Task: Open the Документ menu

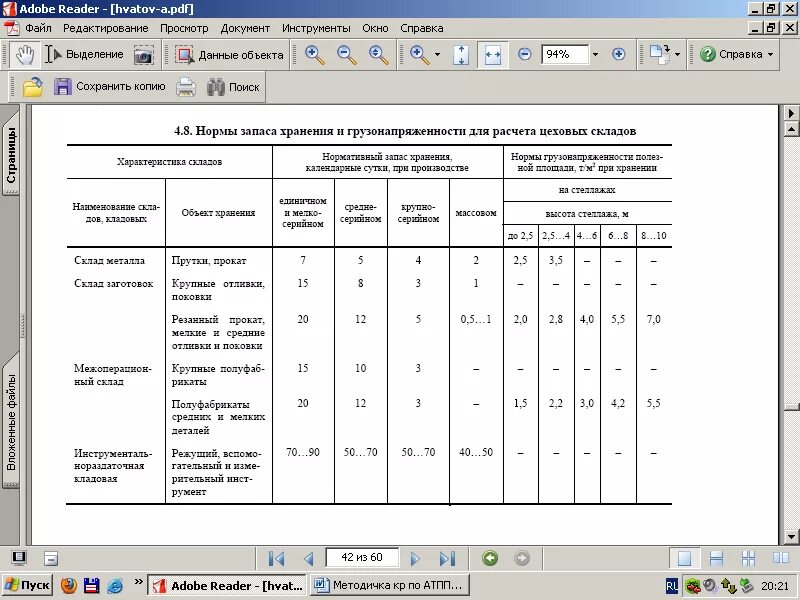Action: [245, 29]
